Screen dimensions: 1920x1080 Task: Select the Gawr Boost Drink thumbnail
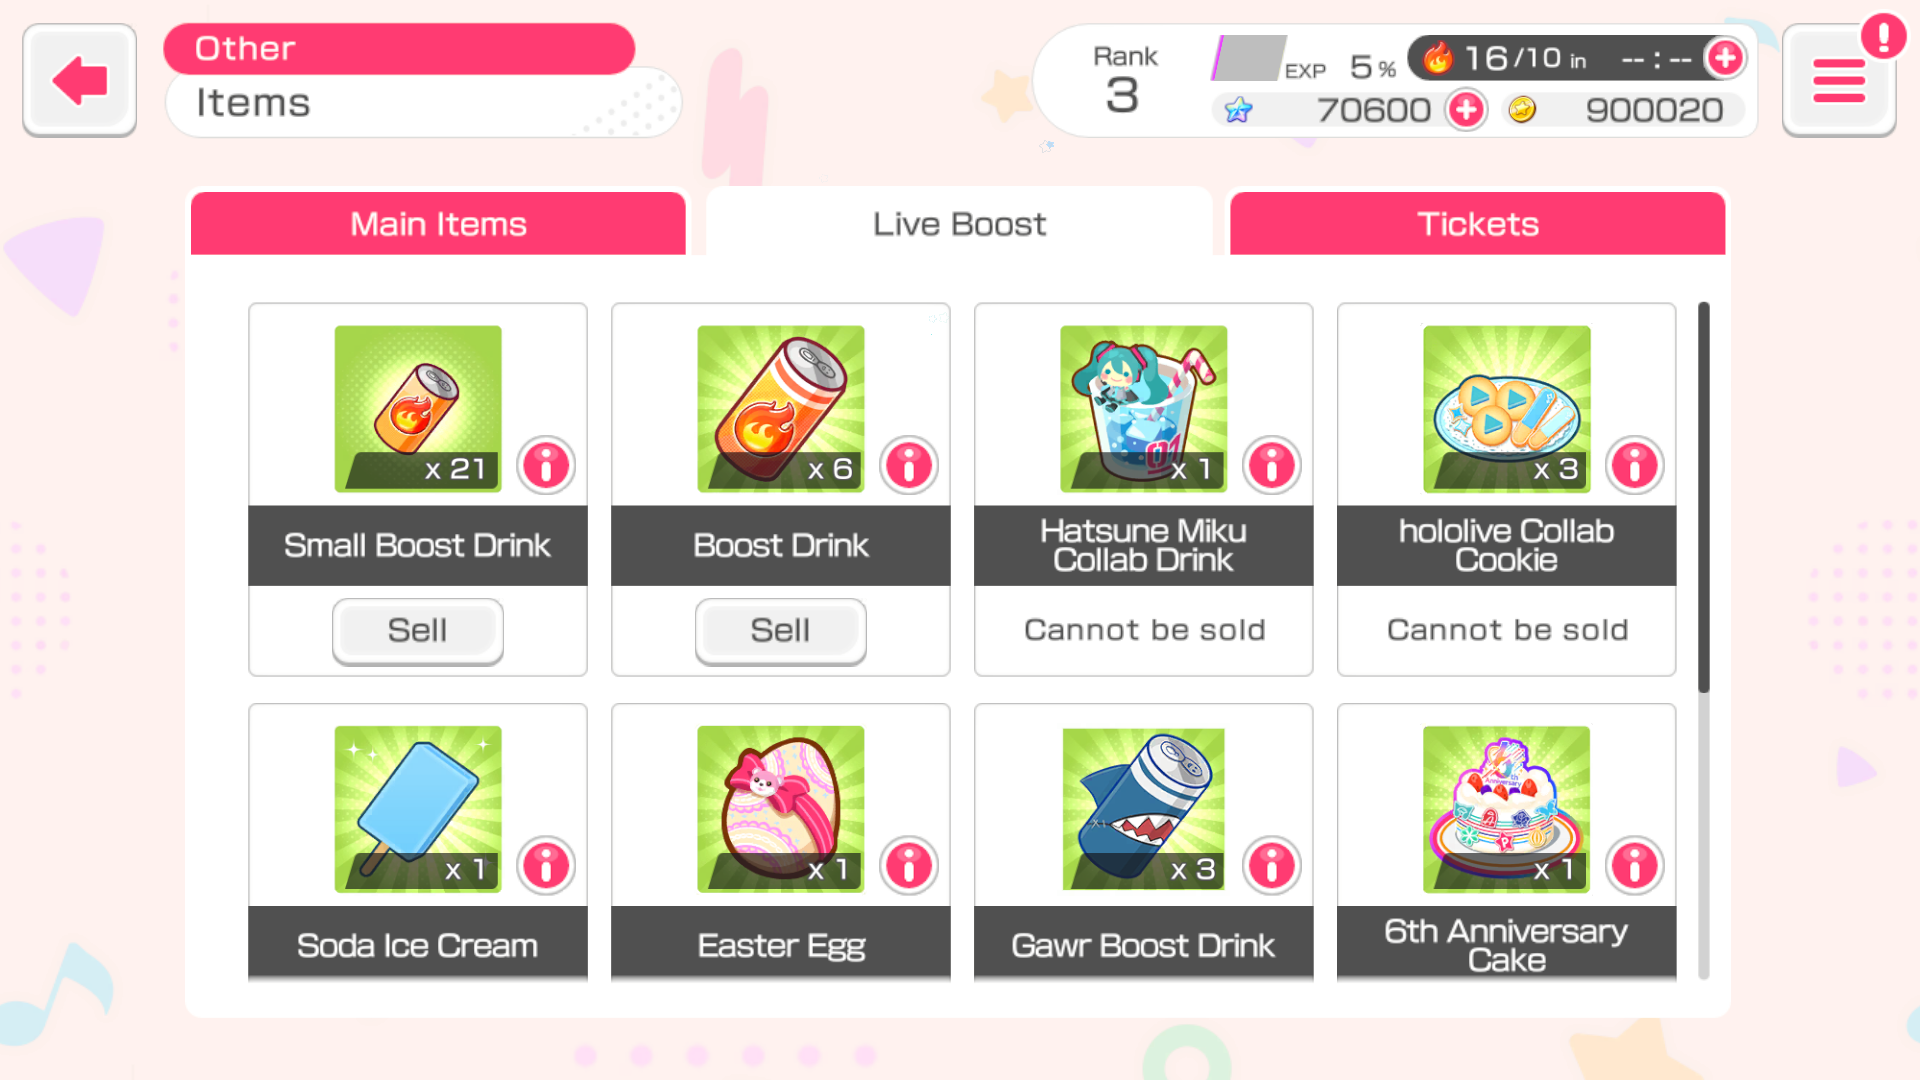tap(1144, 809)
